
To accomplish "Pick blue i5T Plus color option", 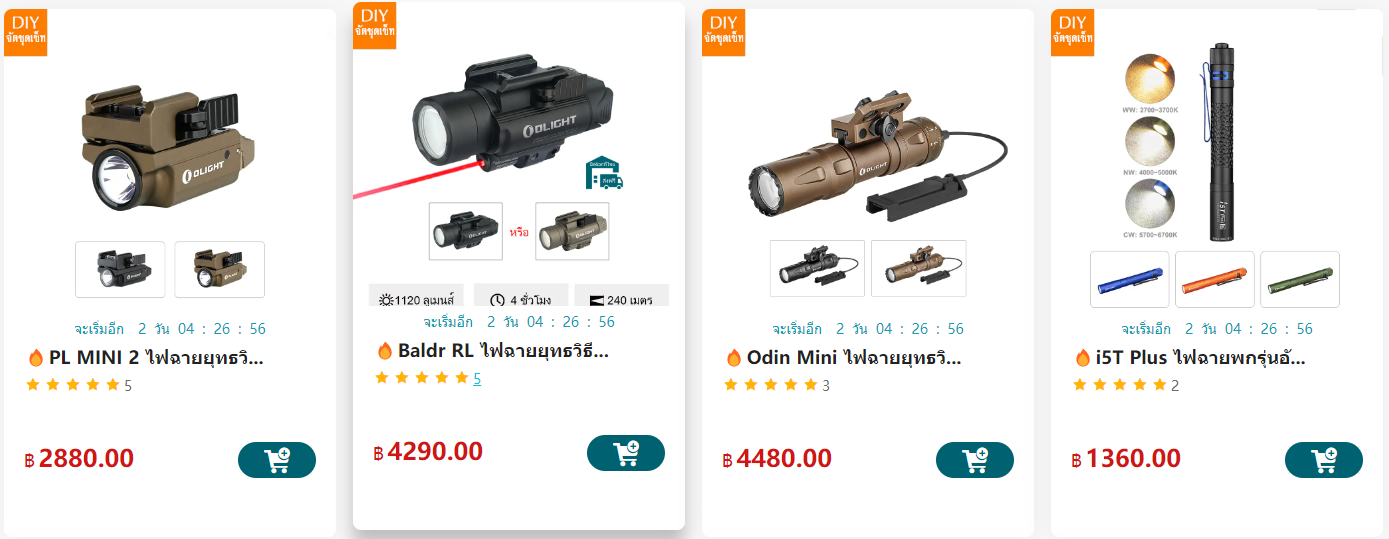I will (1130, 279).
